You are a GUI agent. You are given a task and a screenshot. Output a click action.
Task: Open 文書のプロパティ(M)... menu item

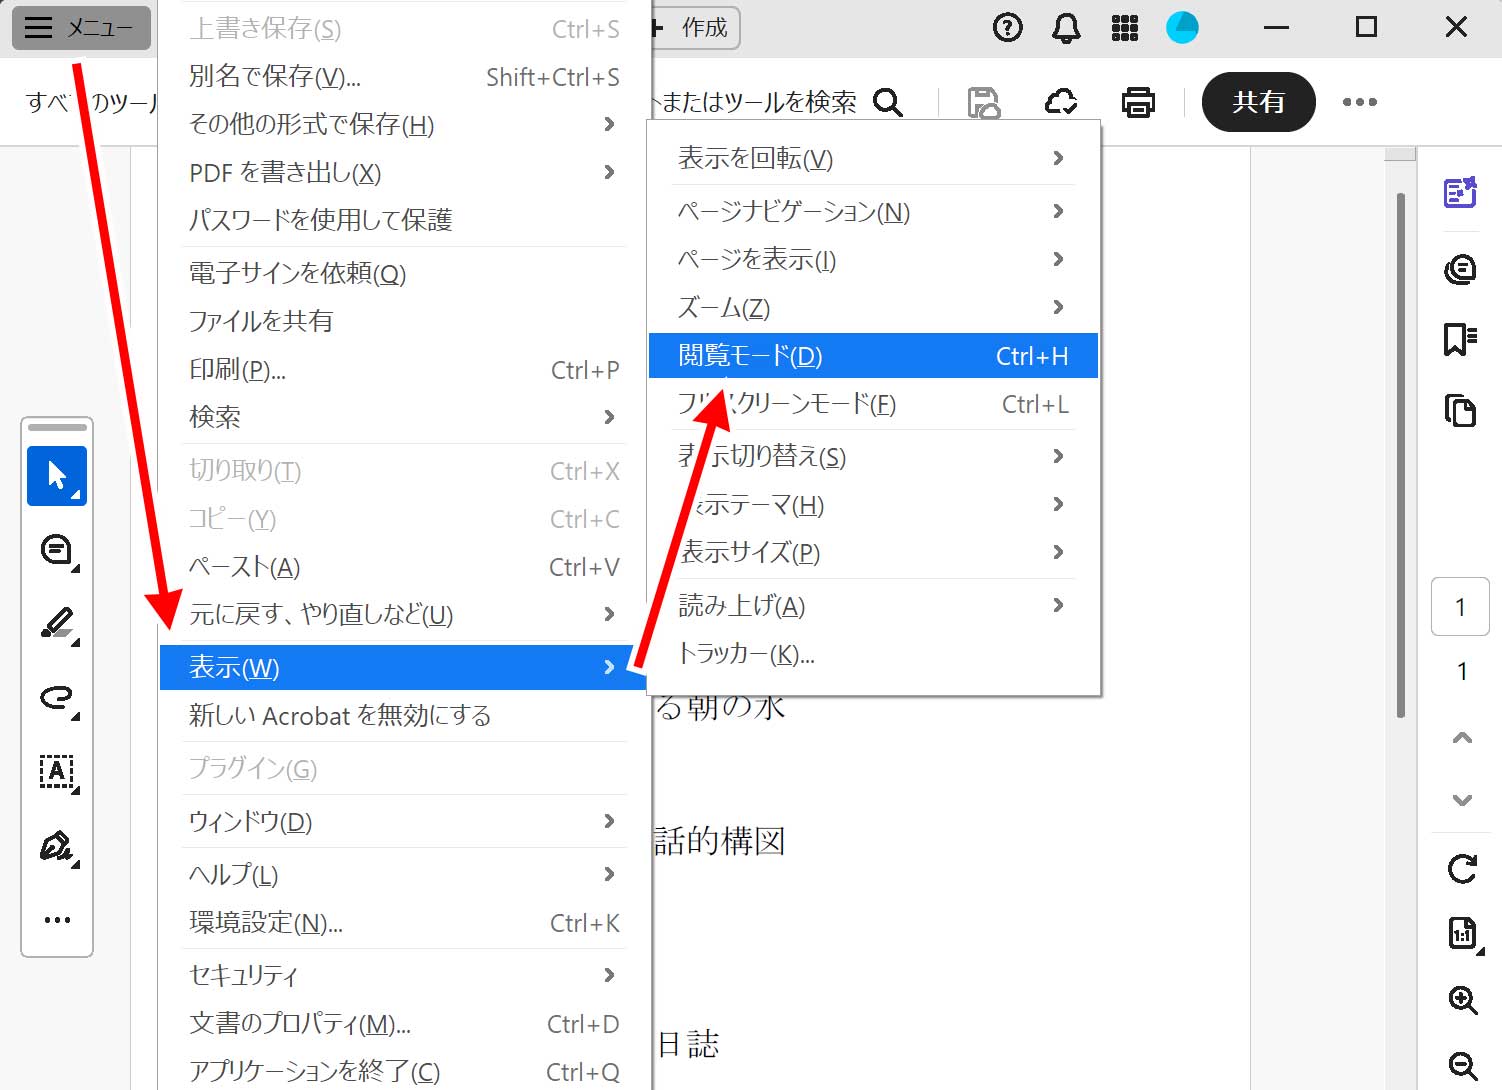click(405, 1023)
